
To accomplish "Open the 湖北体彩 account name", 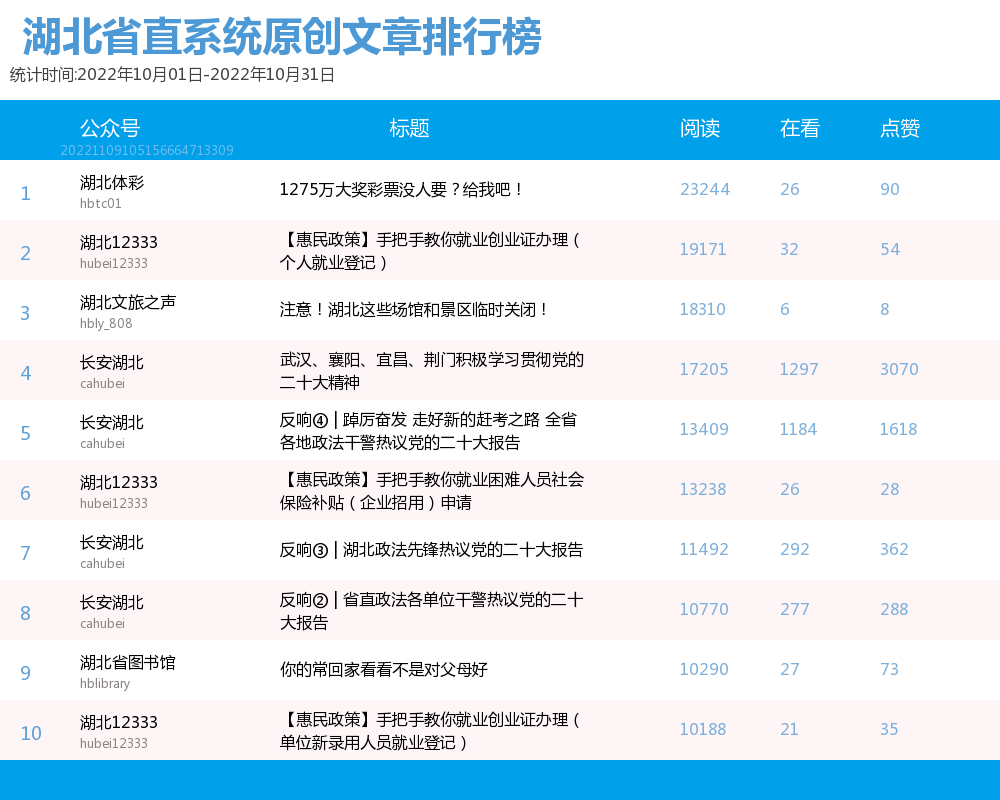I will click(112, 183).
